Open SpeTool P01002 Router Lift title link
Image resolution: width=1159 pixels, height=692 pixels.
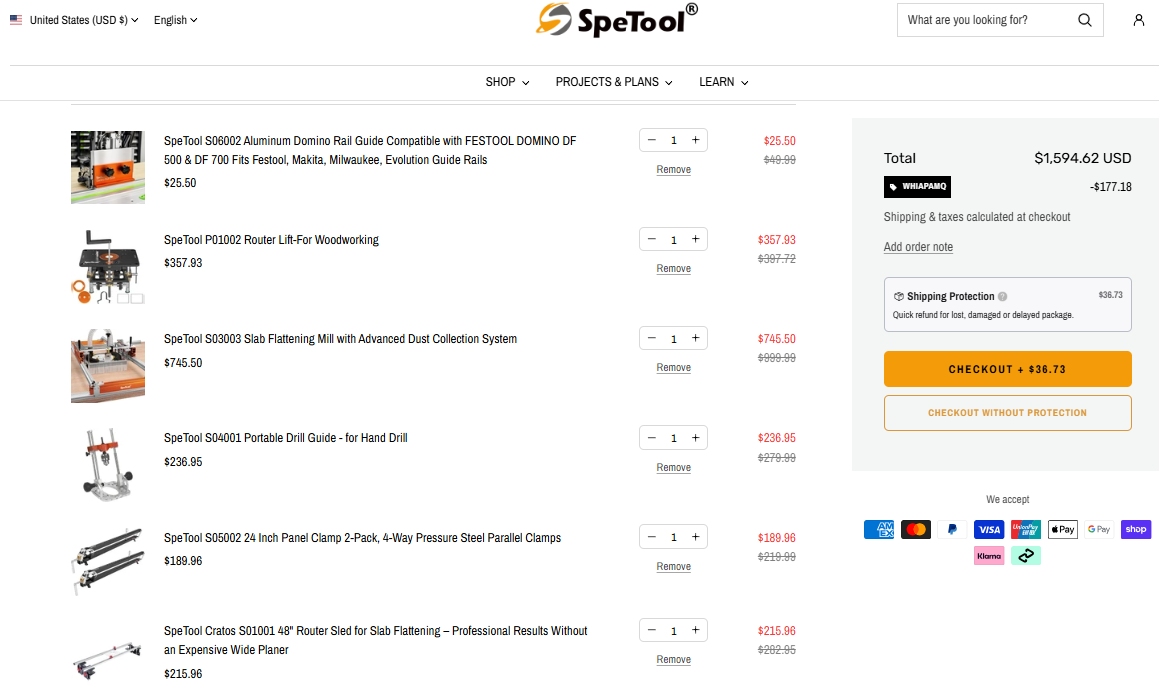pyautogui.click(x=271, y=240)
